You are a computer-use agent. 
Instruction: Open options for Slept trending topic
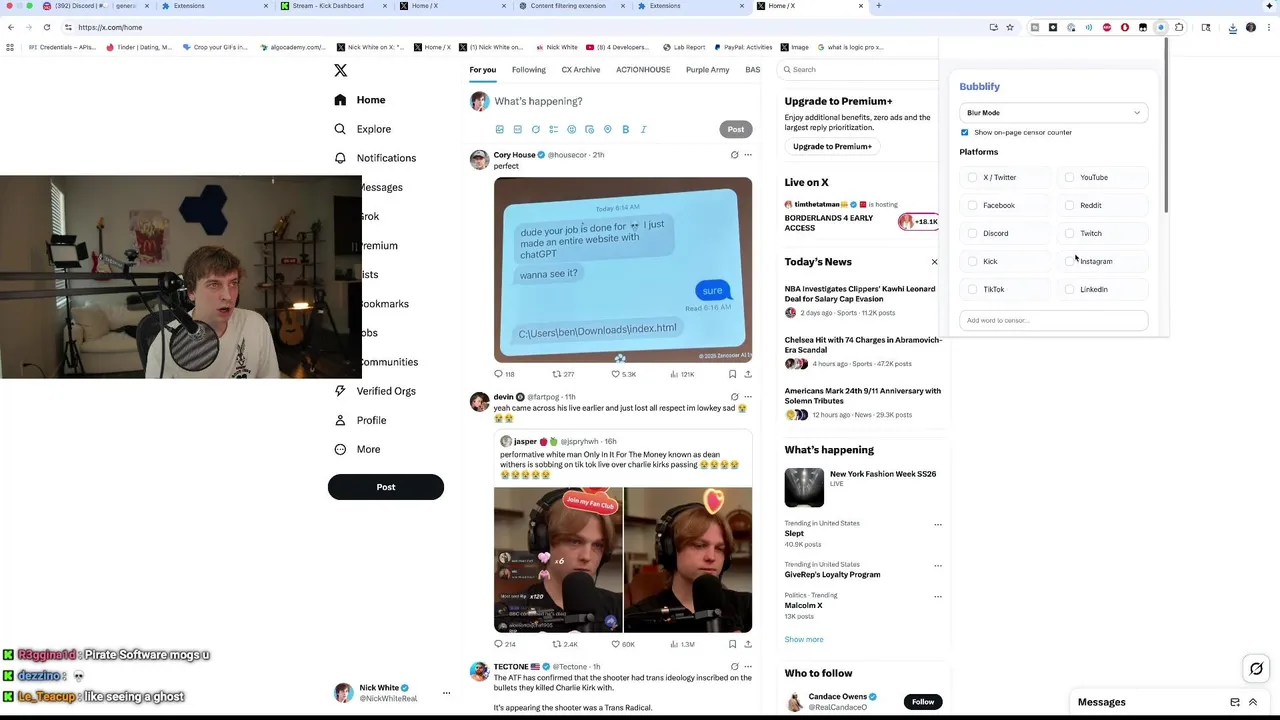[x=937, y=525]
